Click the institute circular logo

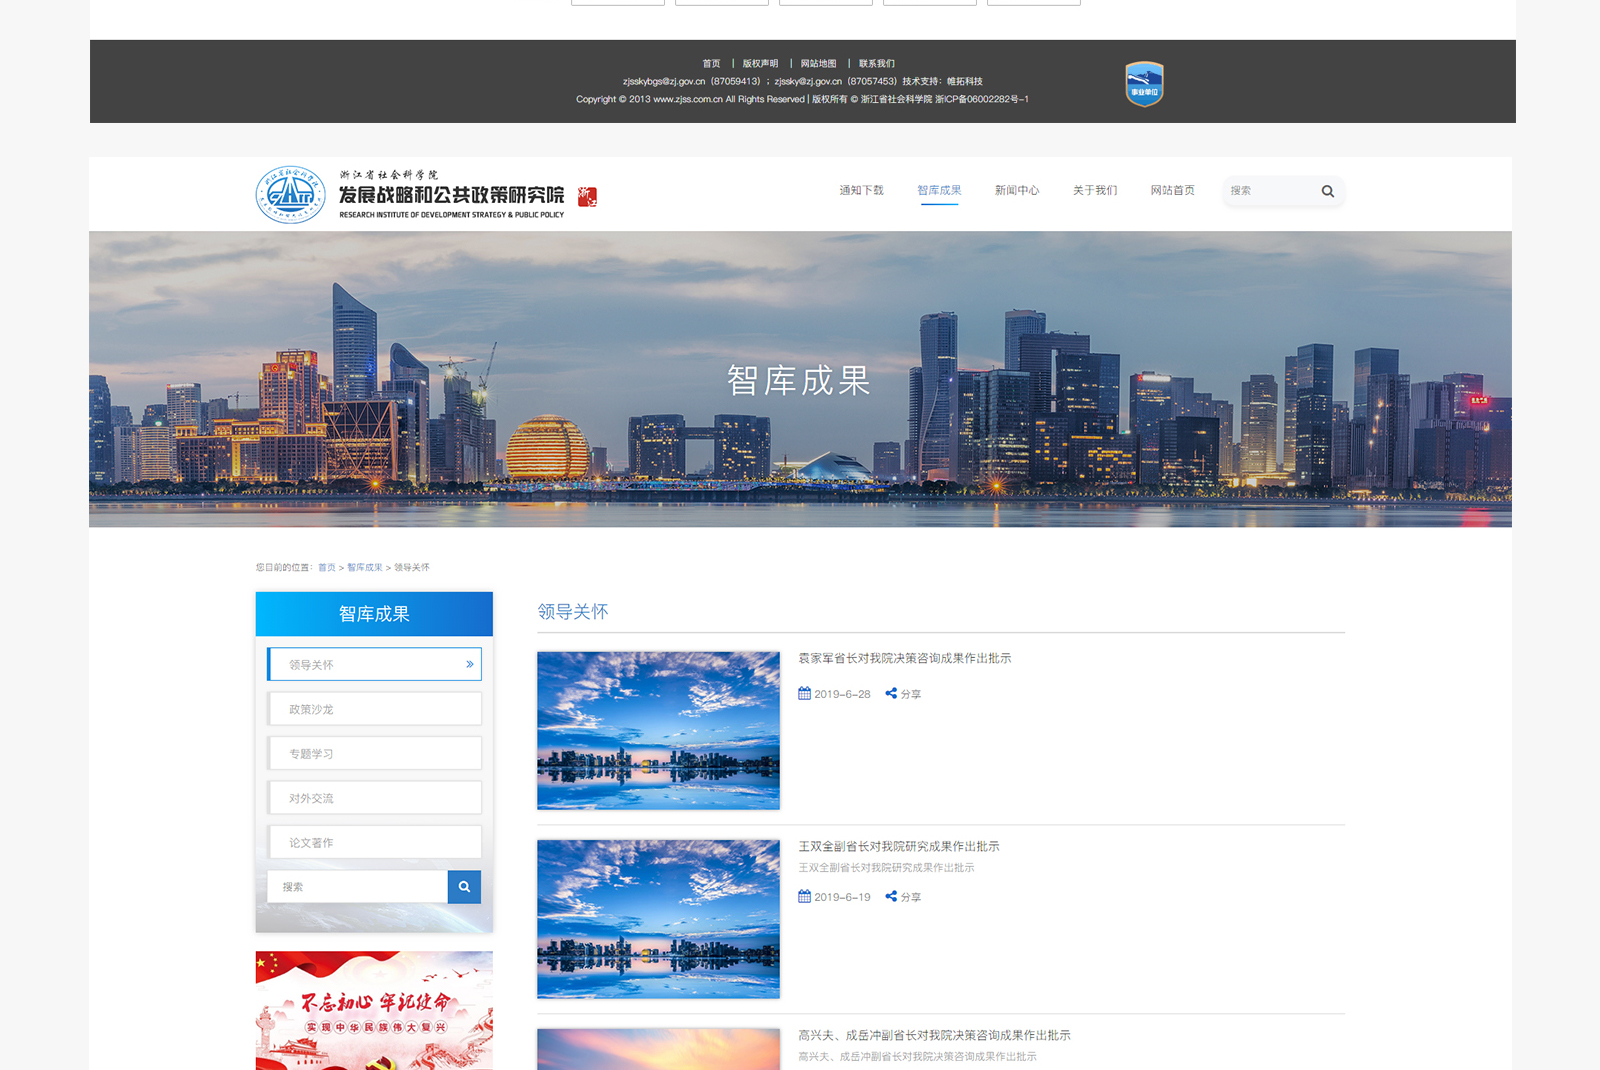[x=290, y=194]
